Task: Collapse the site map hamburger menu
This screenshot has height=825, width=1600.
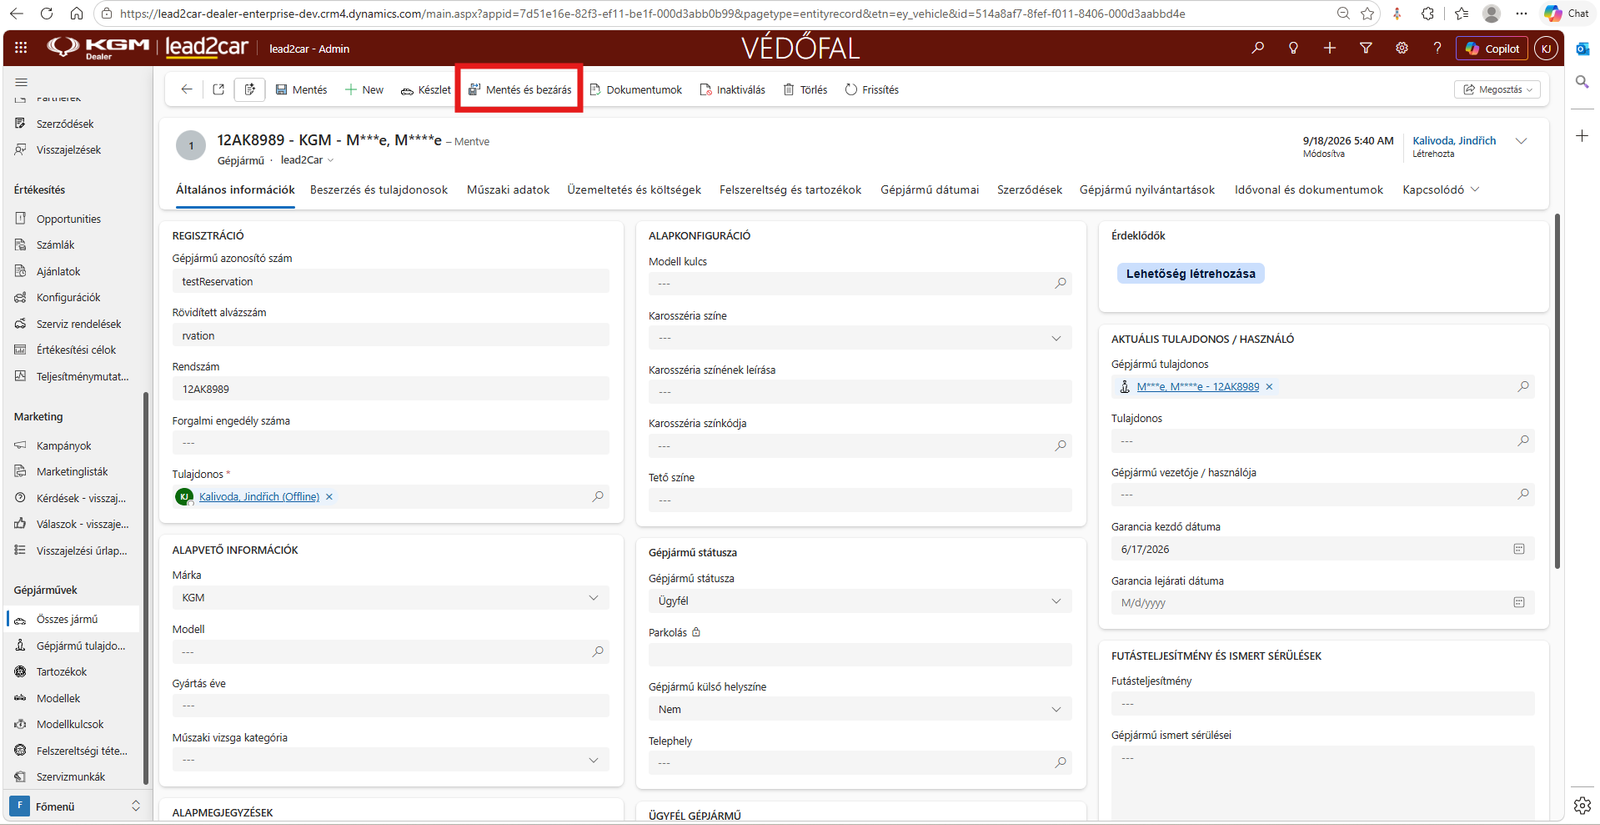Action: (x=21, y=82)
